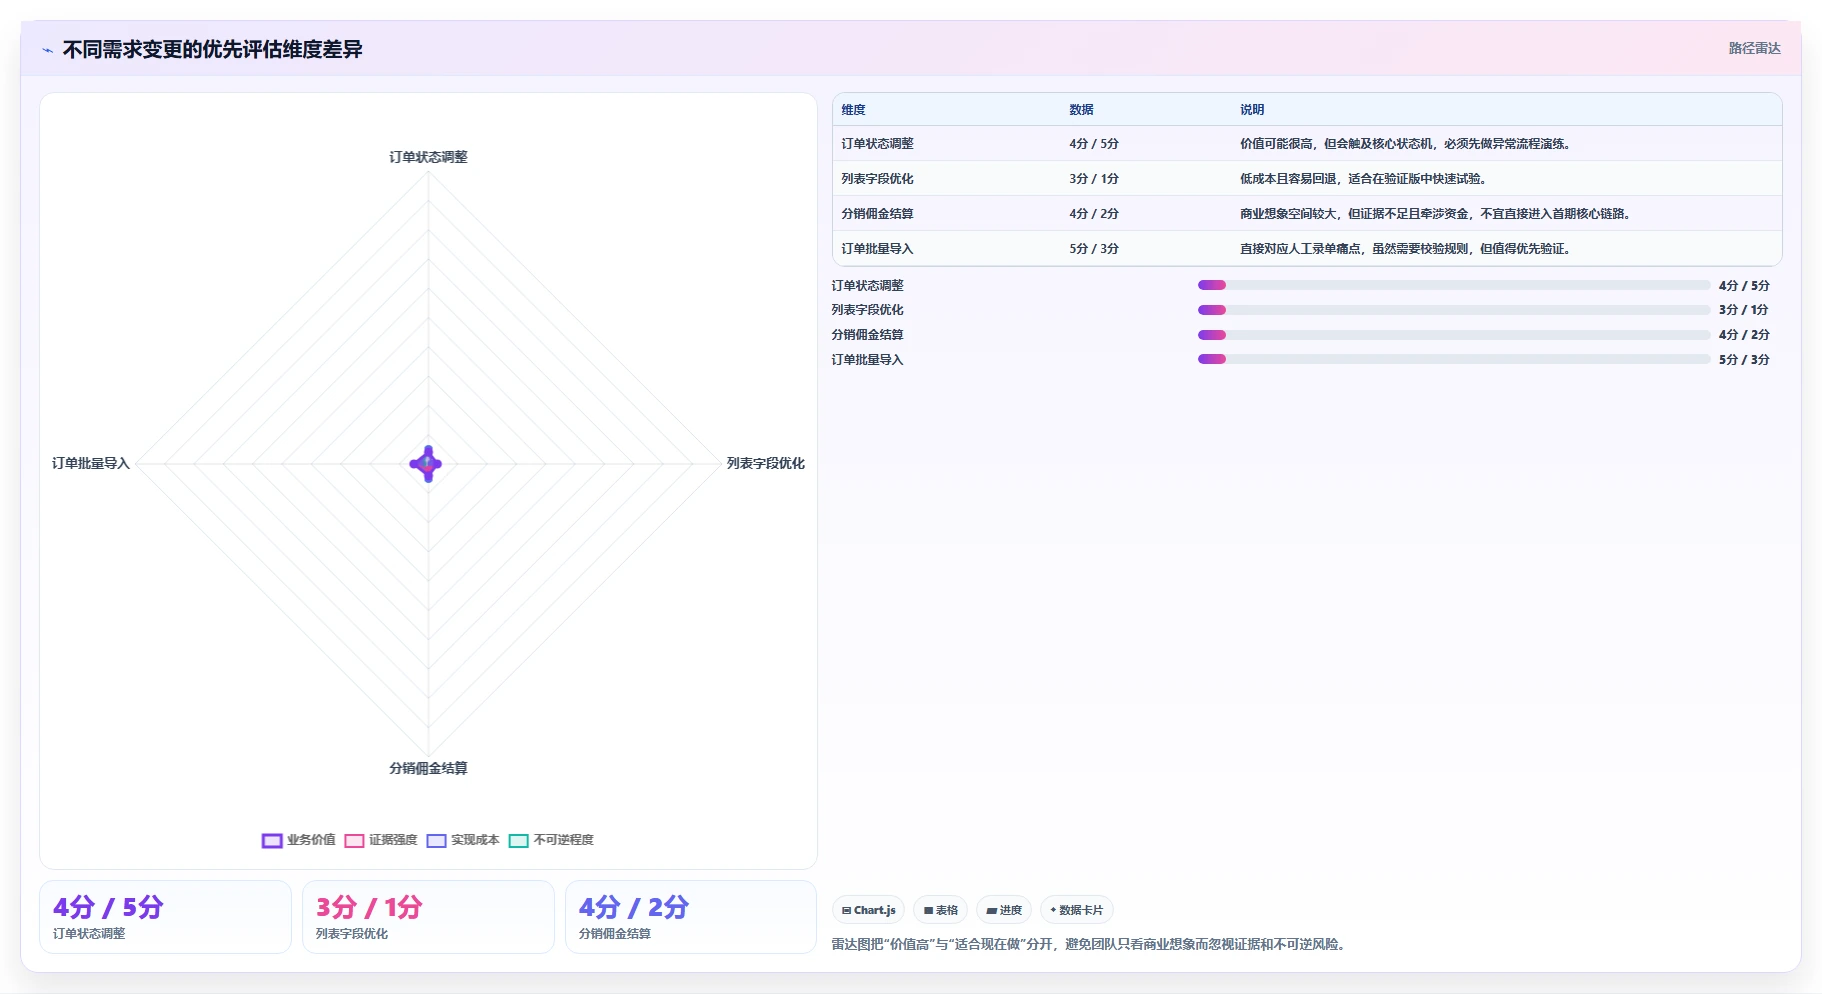The image size is (1822, 994).
Task: Click 列表字段优化 table row cell
Action: 877,179
